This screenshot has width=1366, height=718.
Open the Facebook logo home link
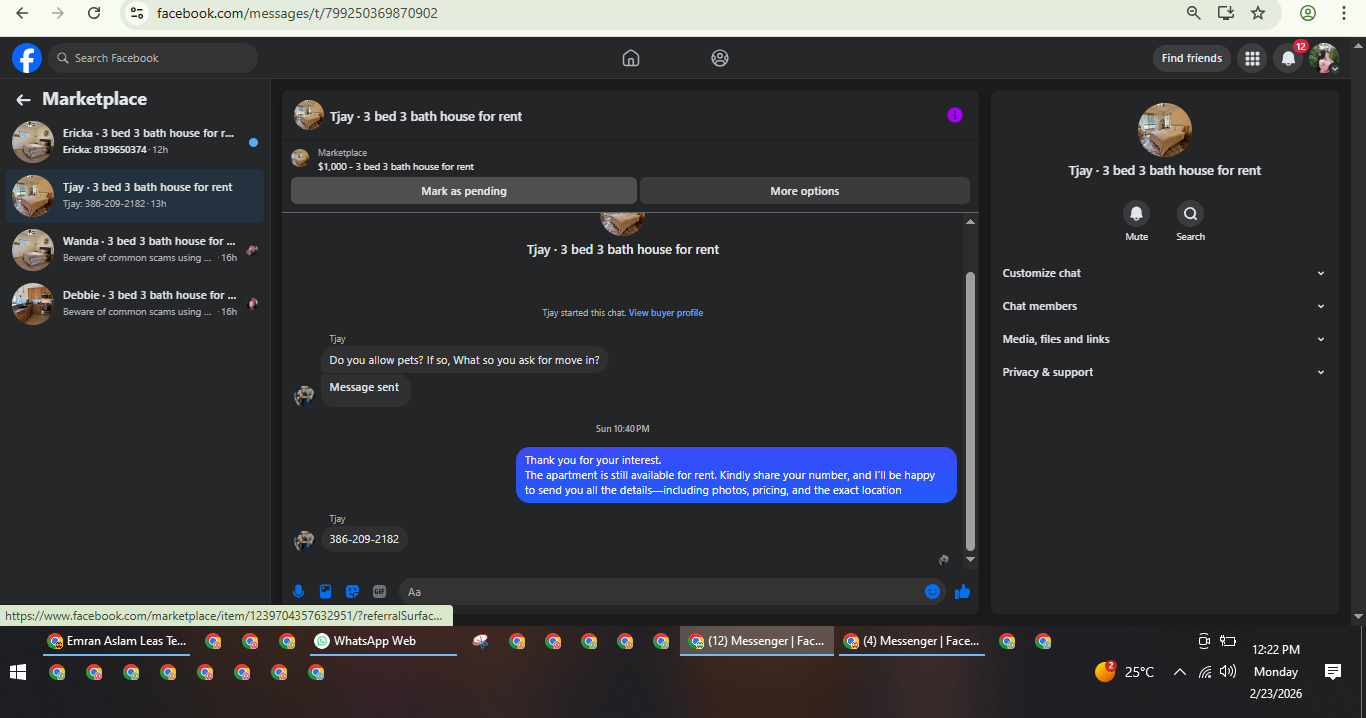tap(26, 58)
